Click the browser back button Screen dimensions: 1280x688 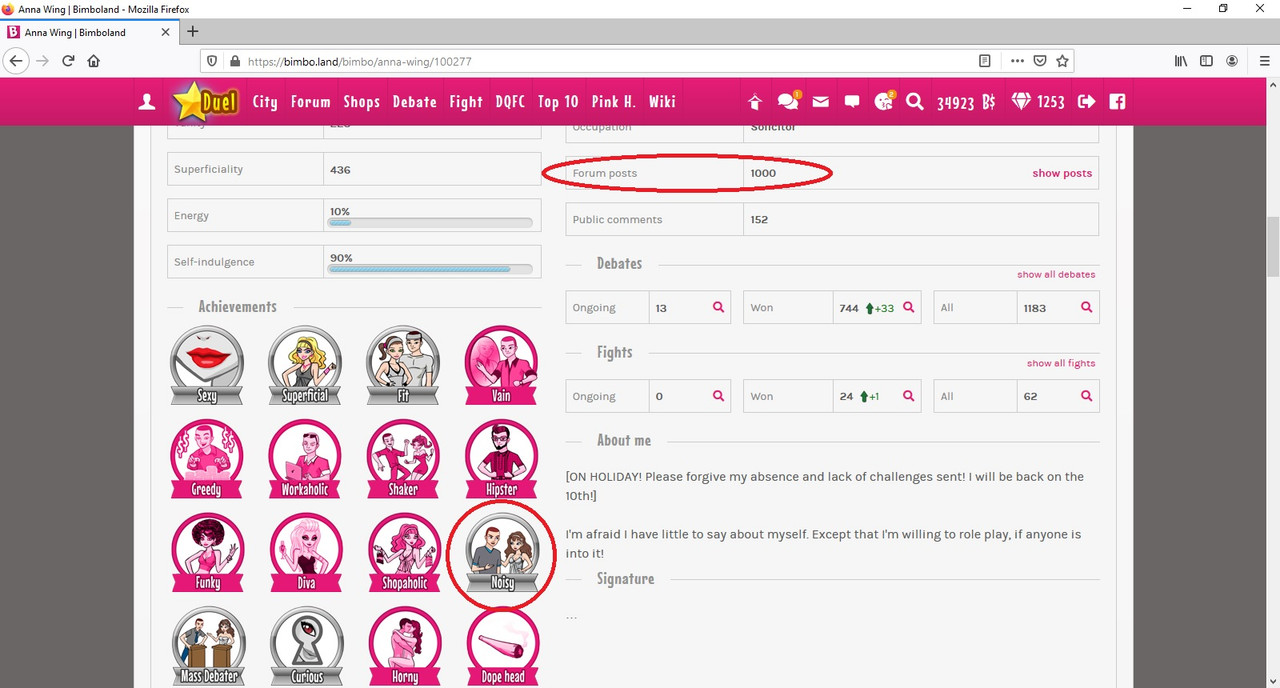click(15, 61)
